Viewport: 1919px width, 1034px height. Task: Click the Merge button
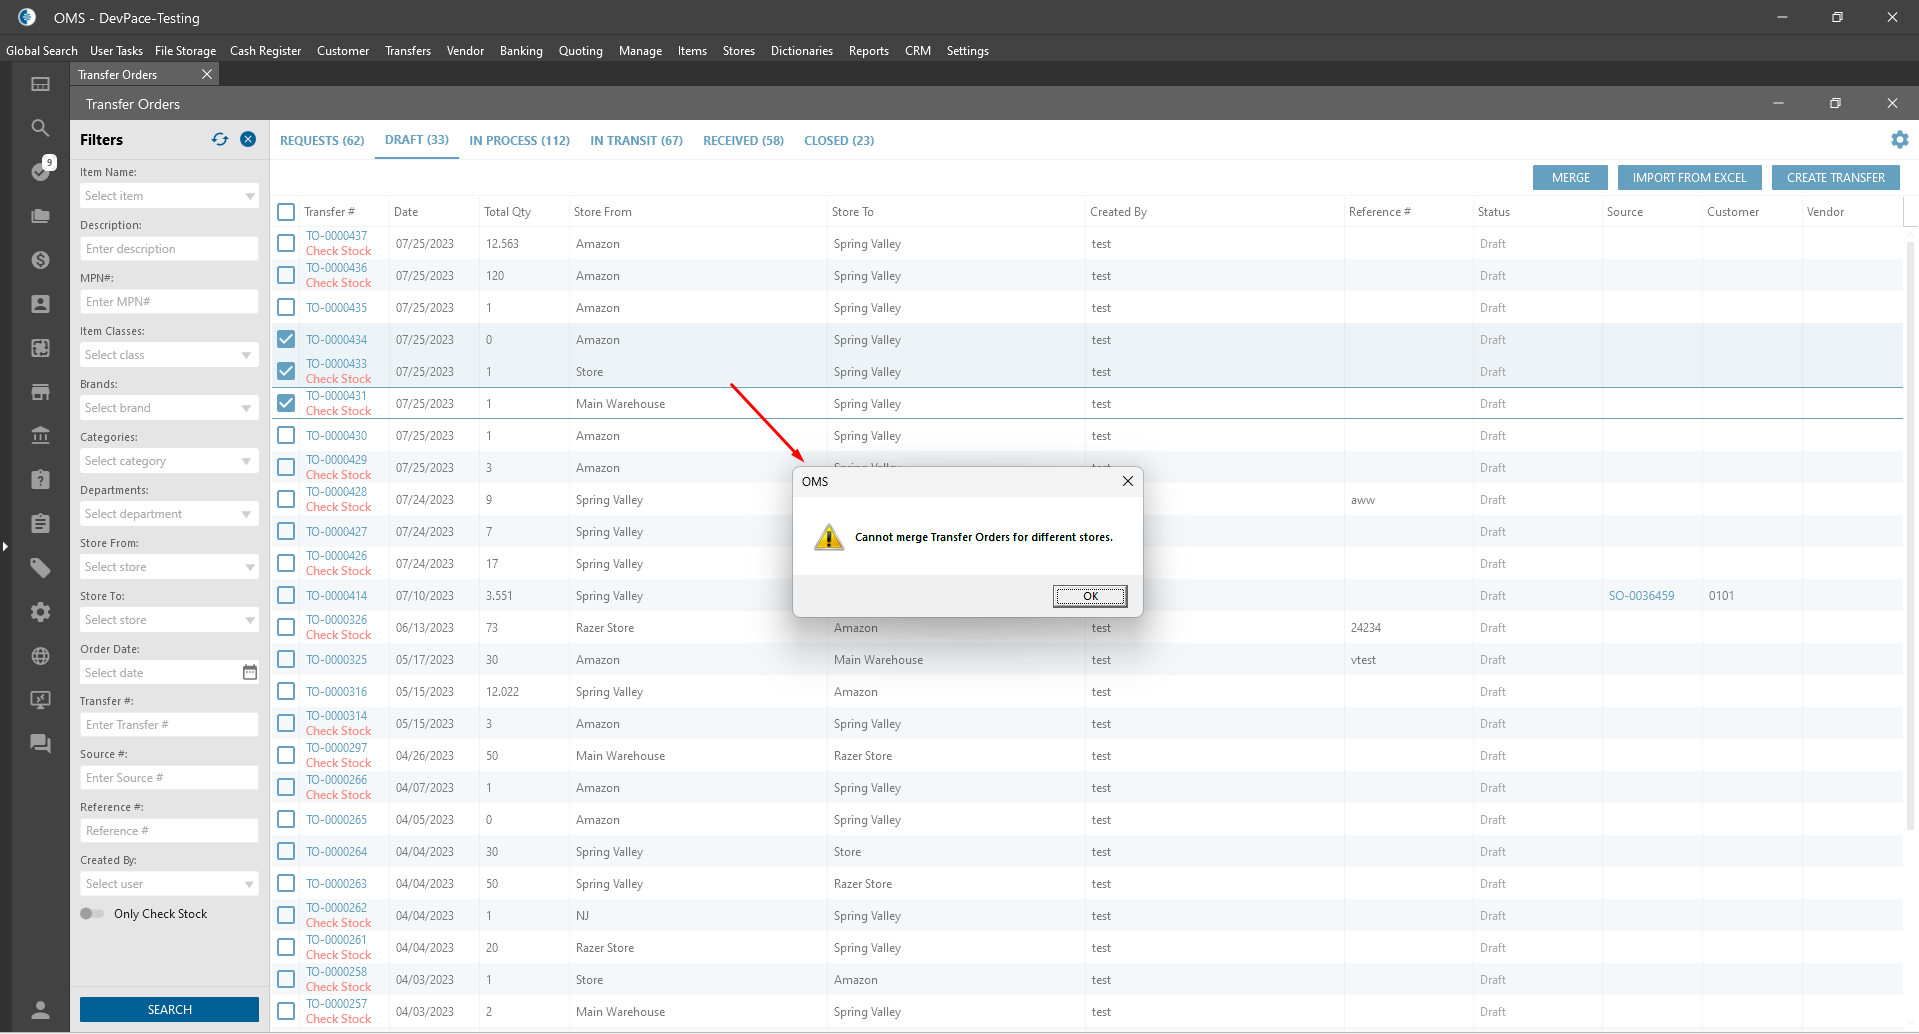[x=1570, y=177]
